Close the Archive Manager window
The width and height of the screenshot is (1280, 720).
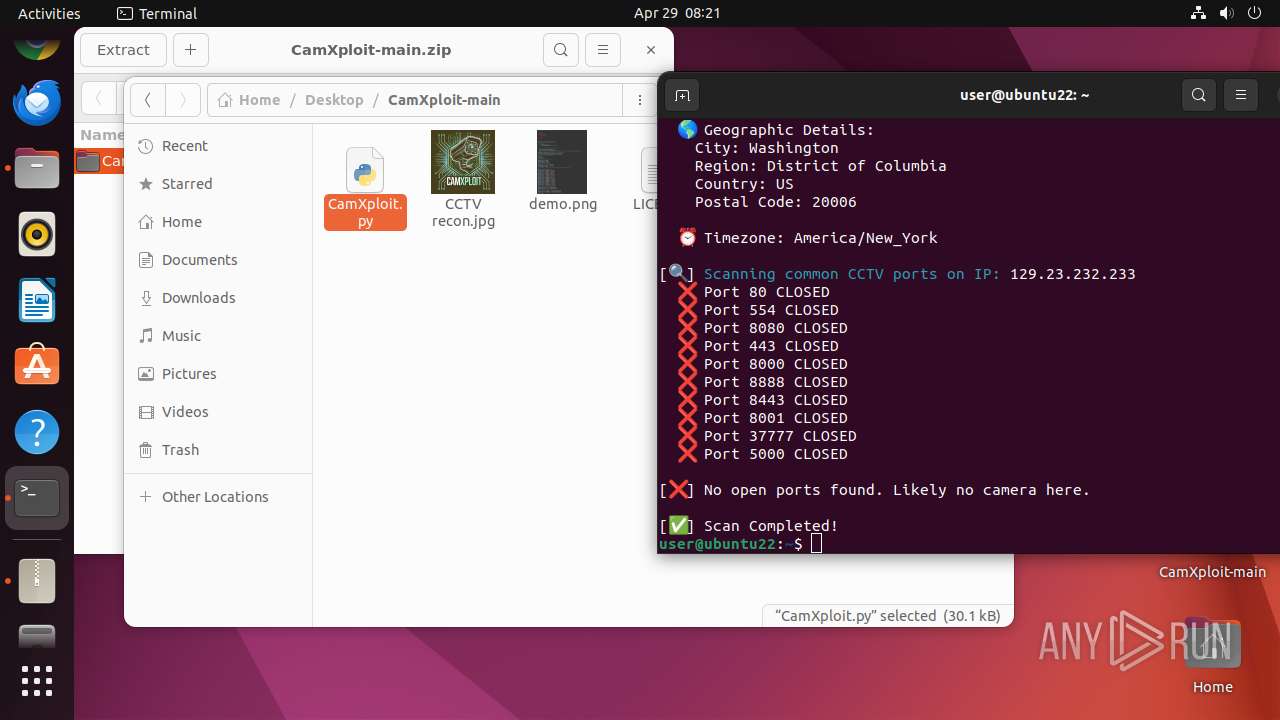tap(651, 50)
